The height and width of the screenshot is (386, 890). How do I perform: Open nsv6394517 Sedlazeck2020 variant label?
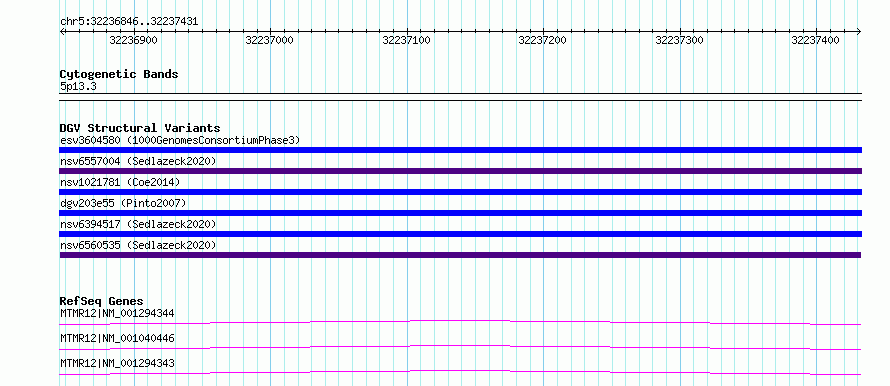pos(138,224)
